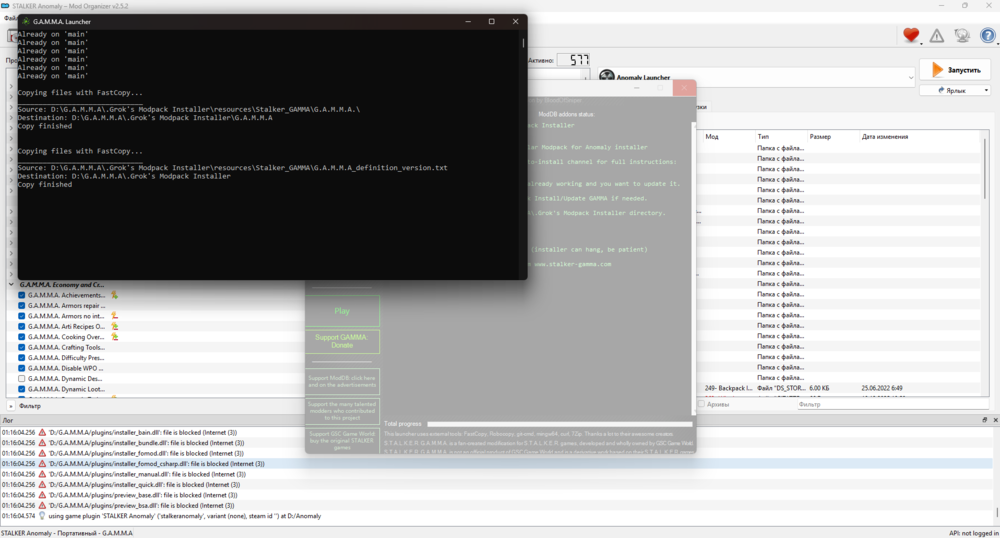
Task: Click warning icon on installer_bain.dll log row
Action: [42, 432]
